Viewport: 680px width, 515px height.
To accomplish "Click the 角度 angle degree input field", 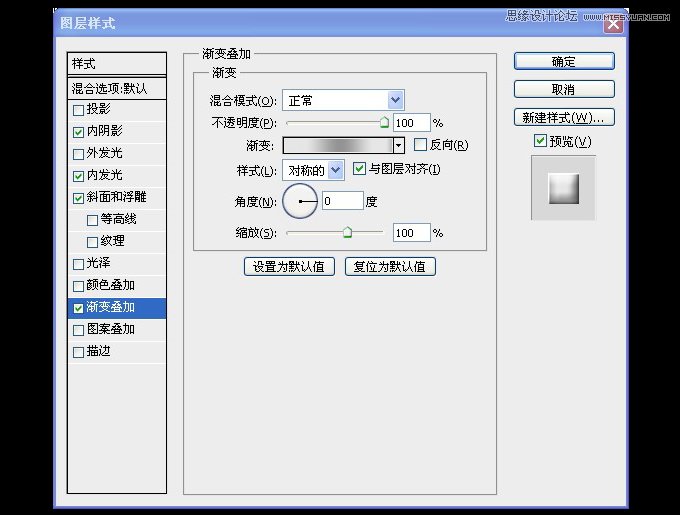I will (x=343, y=201).
